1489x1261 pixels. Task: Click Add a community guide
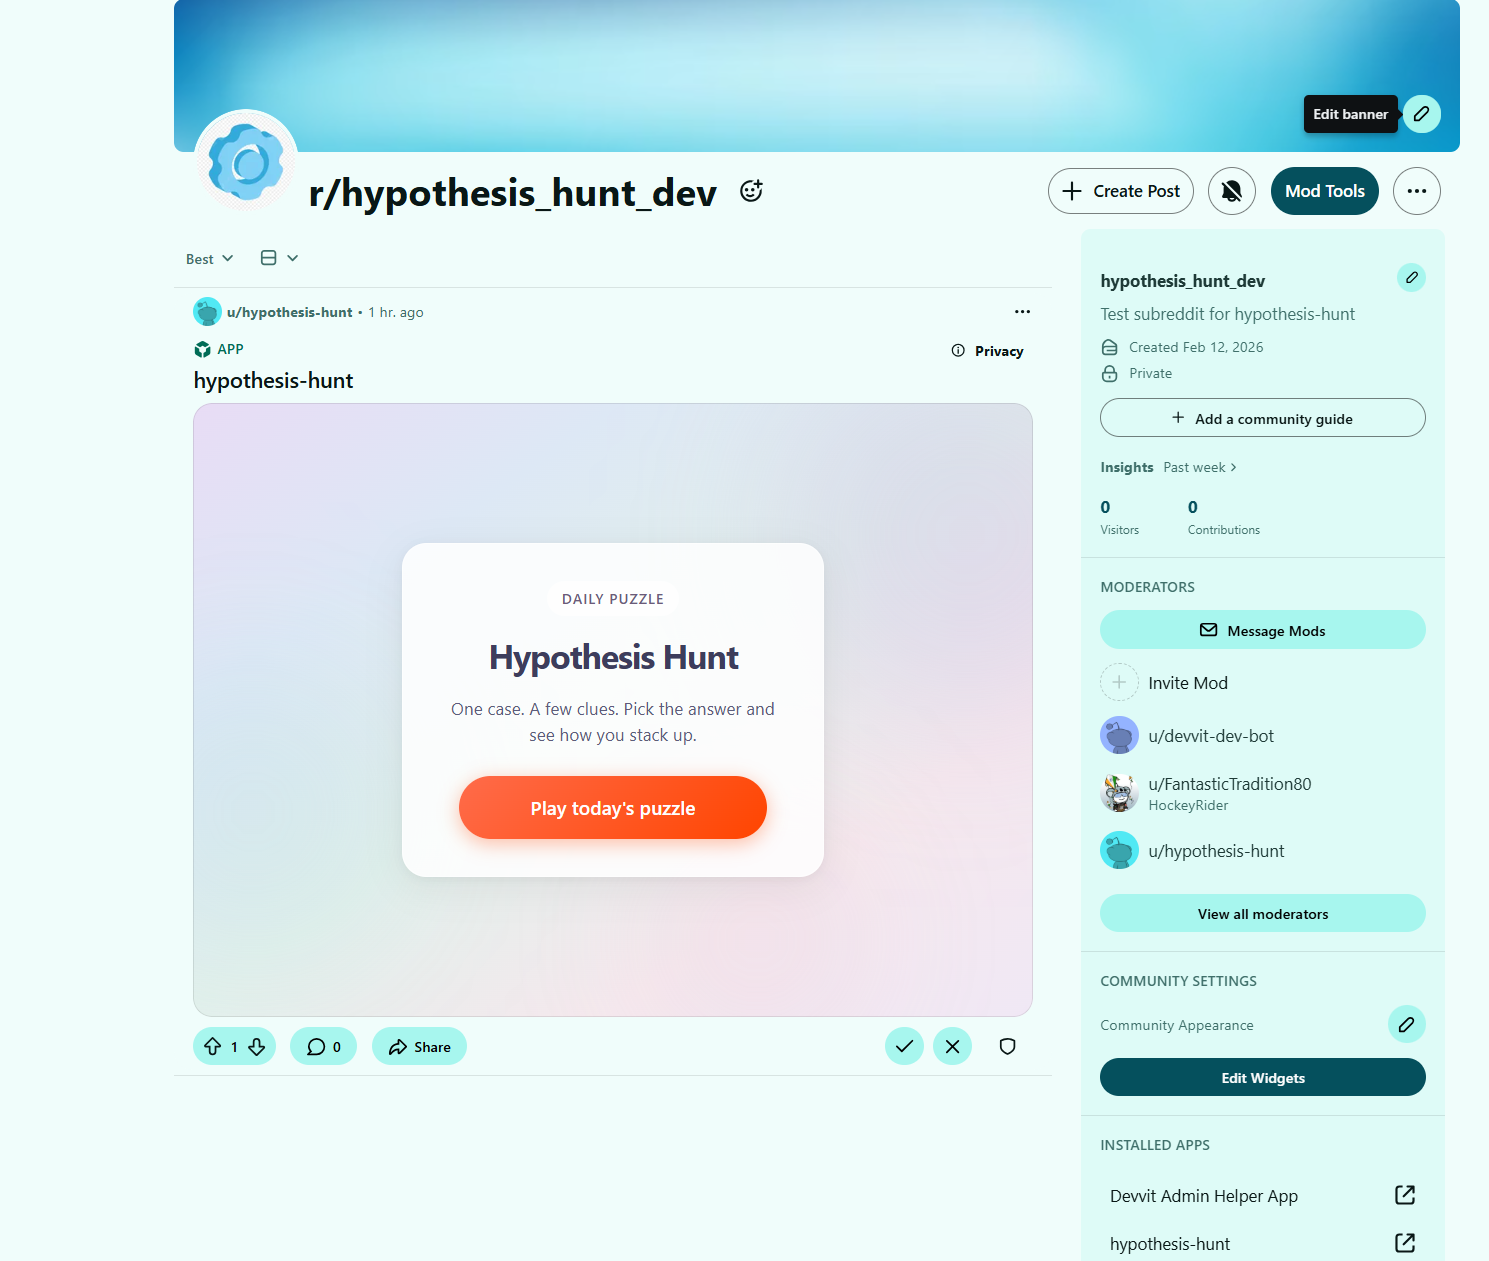pyautogui.click(x=1262, y=418)
